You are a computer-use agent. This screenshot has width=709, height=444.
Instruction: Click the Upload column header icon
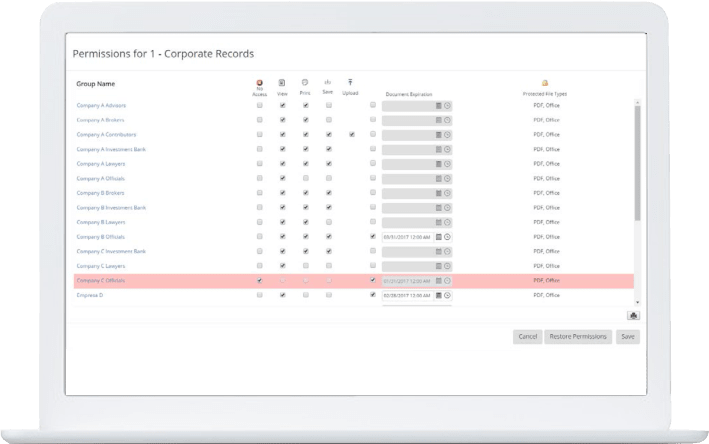350,82
